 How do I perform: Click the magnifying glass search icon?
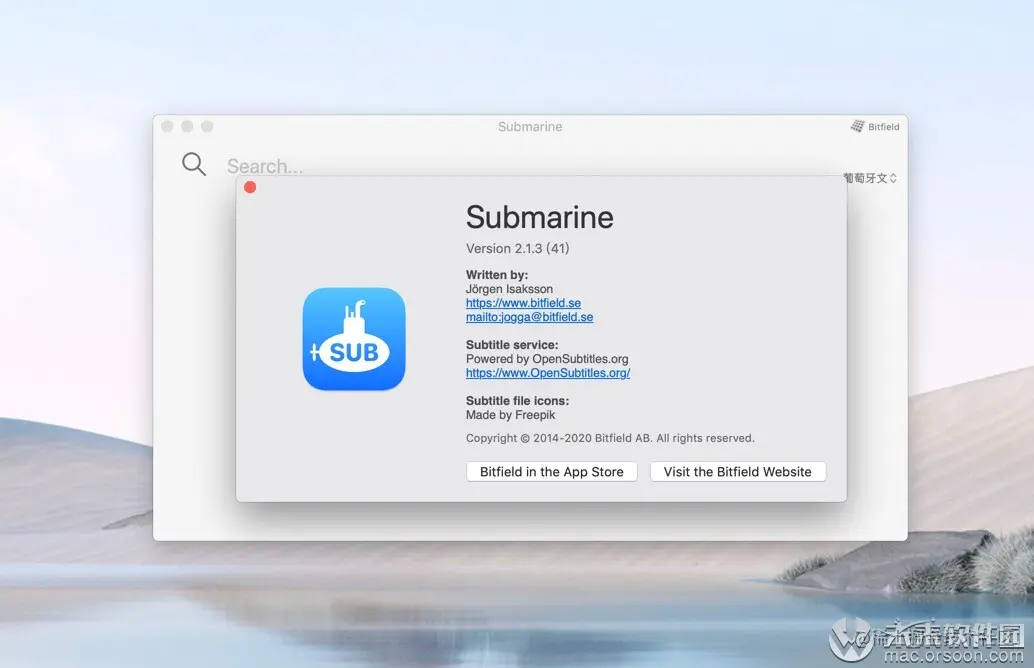click(x=194, y=164)
